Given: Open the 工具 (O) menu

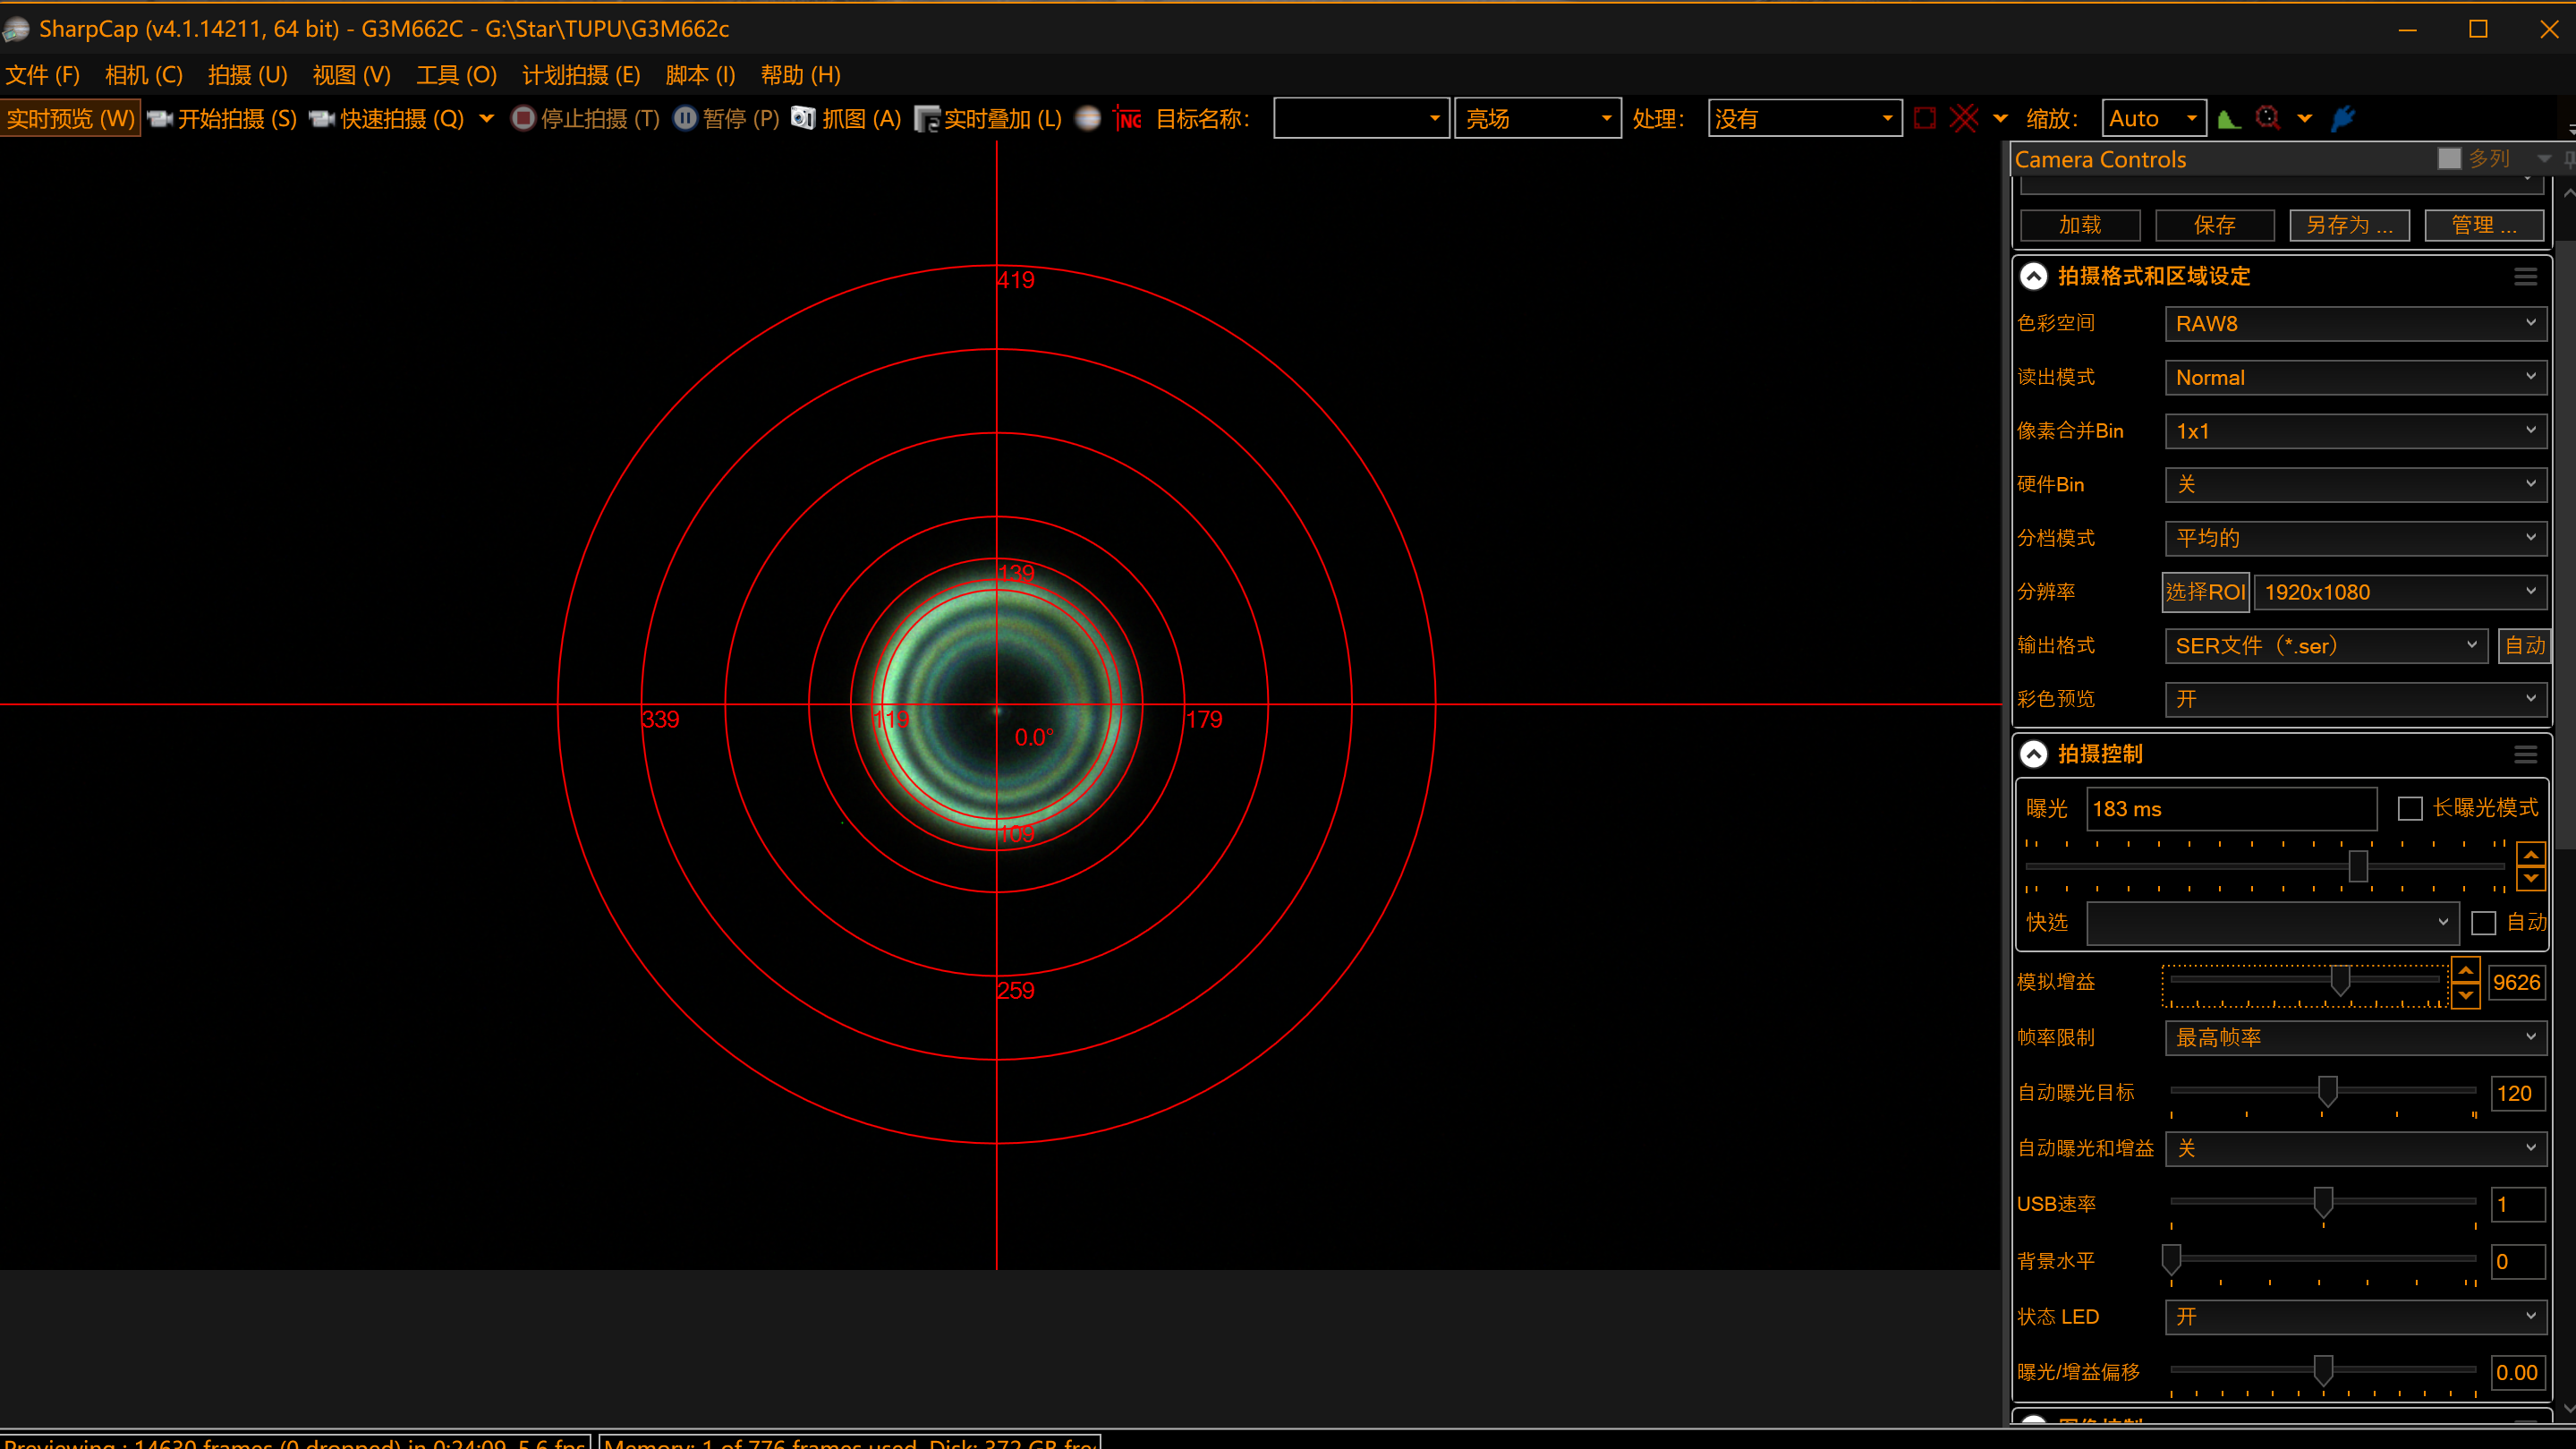Looking at the screenshot, I should 457,75.
